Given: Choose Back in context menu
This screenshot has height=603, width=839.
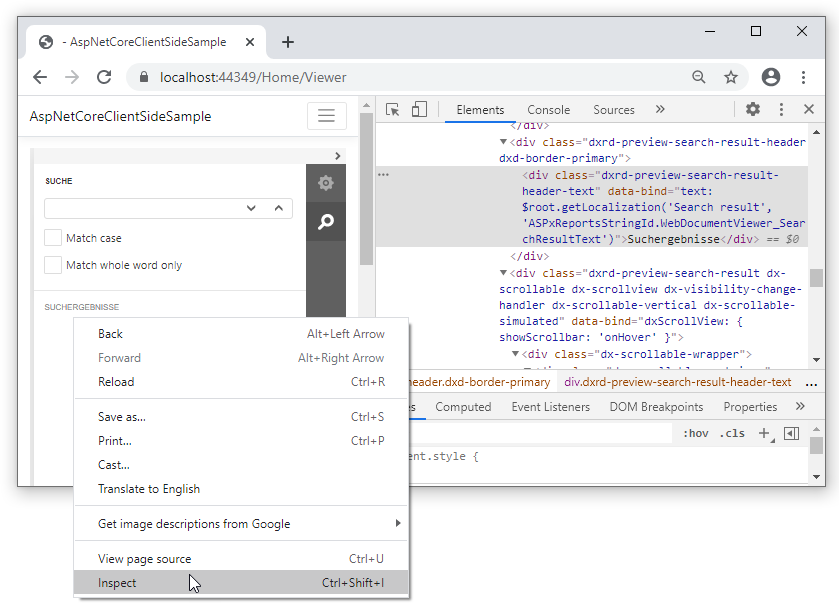Looking at the screenshot, I should click(x=241, y=333).
